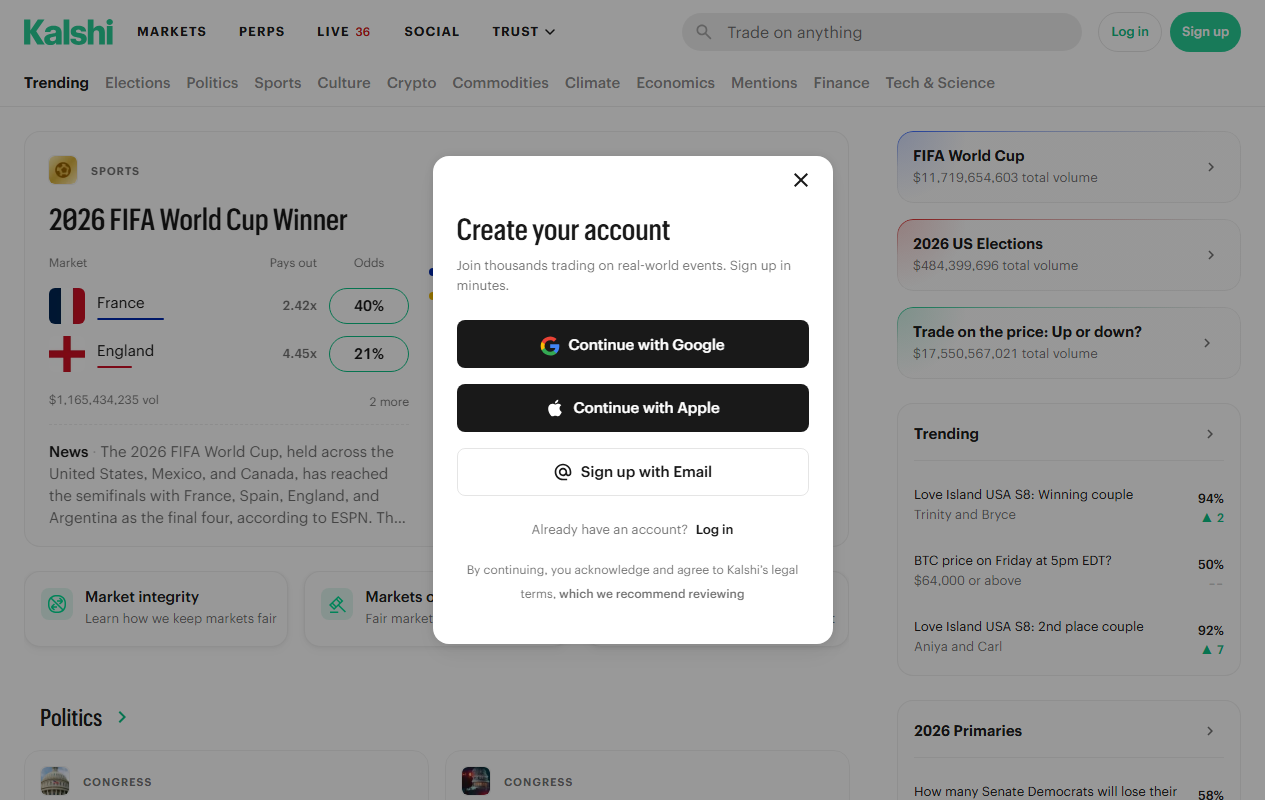Switch to the Crypto category tab
The height and width of the screenshot is (800, 1280).
(411, 83)
